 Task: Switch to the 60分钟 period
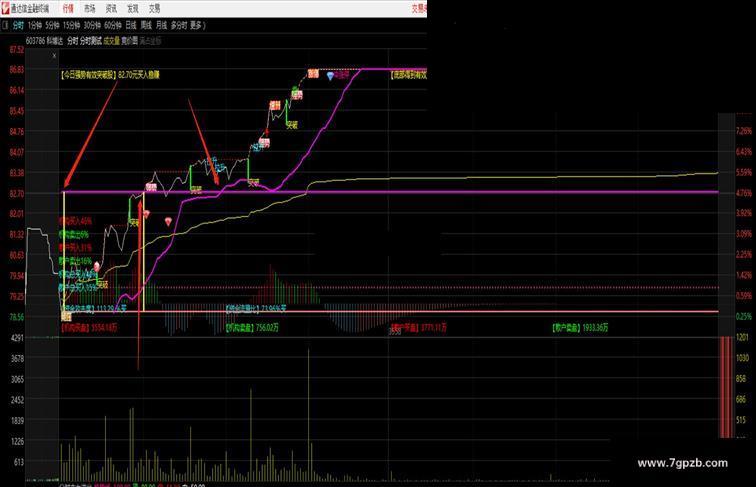(113, 25)
